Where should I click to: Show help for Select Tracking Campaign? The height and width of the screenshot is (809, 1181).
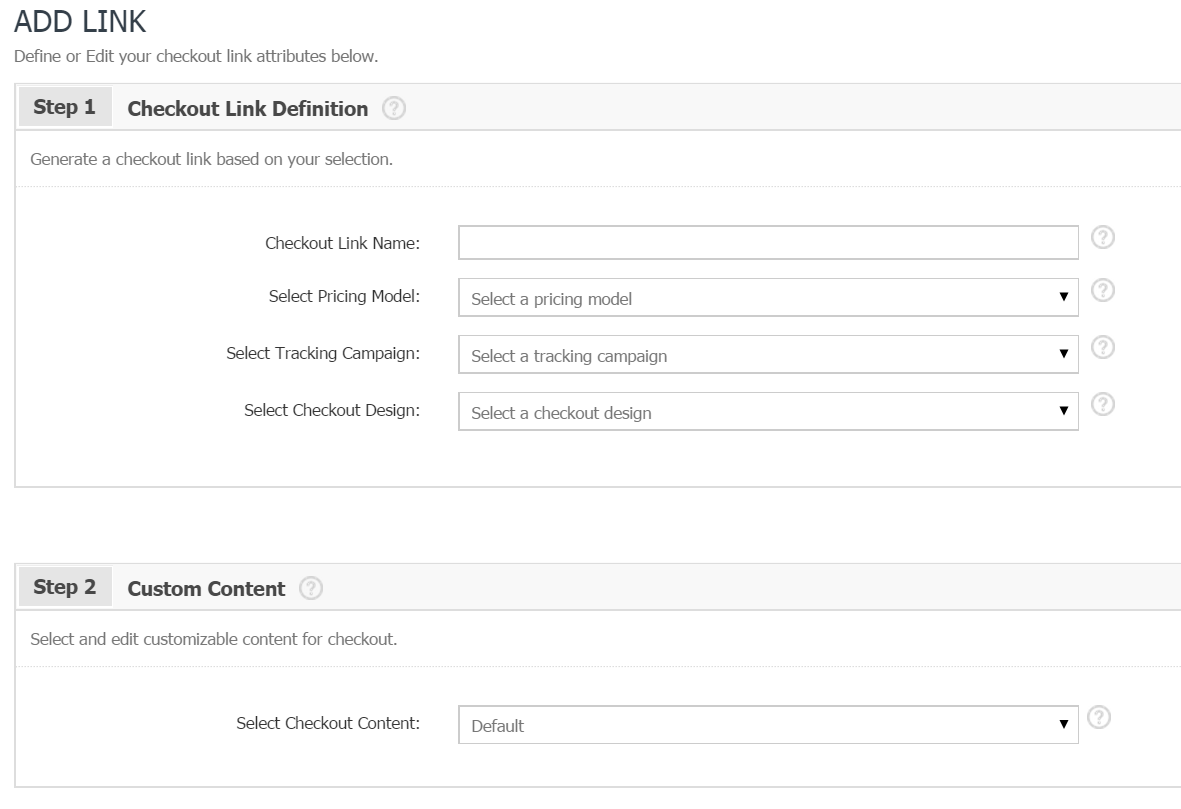pyautogui.click(x=1102, y=347)
